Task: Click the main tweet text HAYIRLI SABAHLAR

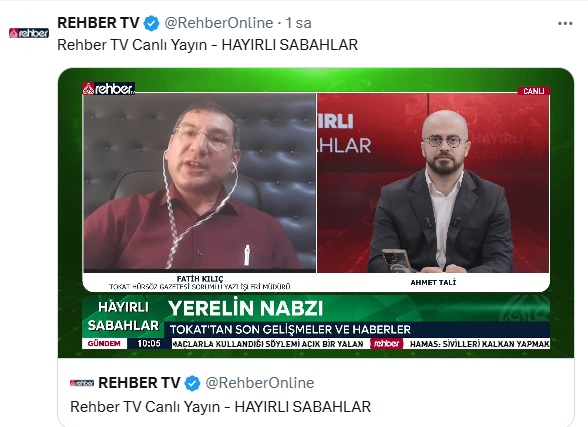Action: coord(290,45)
